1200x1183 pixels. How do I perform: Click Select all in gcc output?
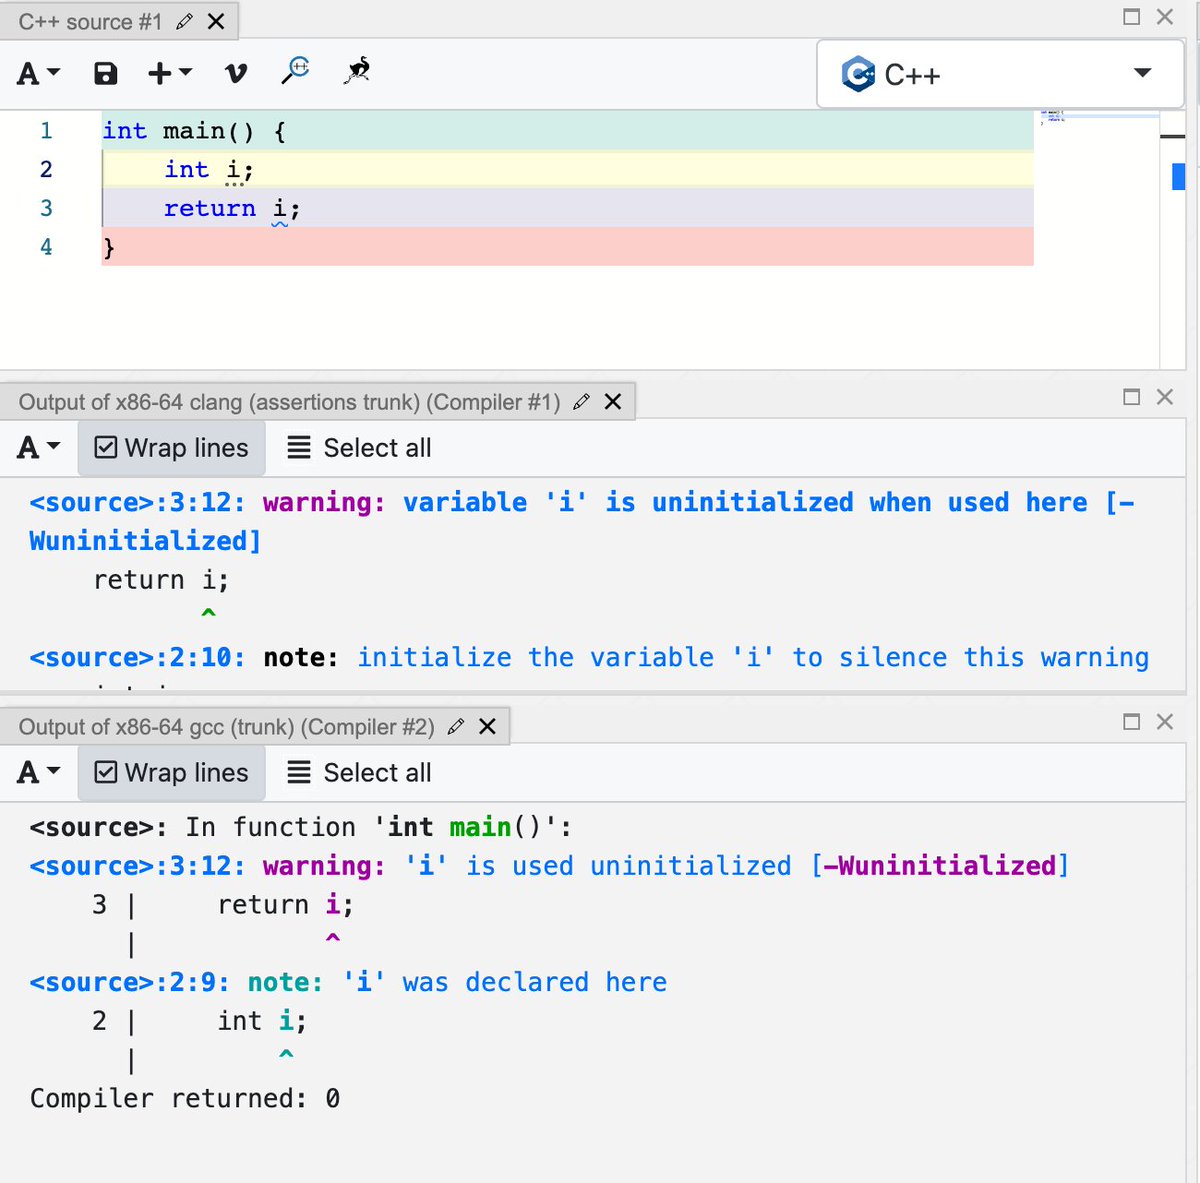[x=359, y=773]
